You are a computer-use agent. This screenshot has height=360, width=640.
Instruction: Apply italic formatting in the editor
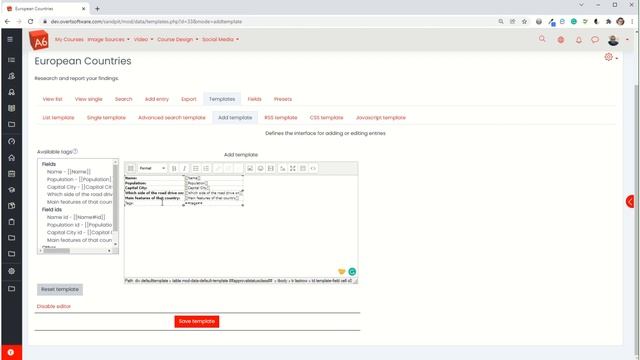pyautogui.click(x=184, y=168)
